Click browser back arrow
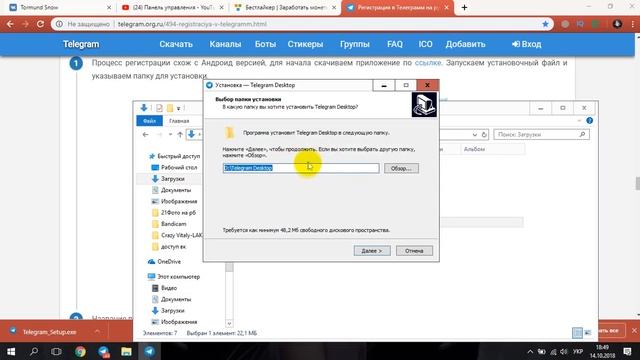The width and height of the screenshot is (640, 360). (10, 24)
